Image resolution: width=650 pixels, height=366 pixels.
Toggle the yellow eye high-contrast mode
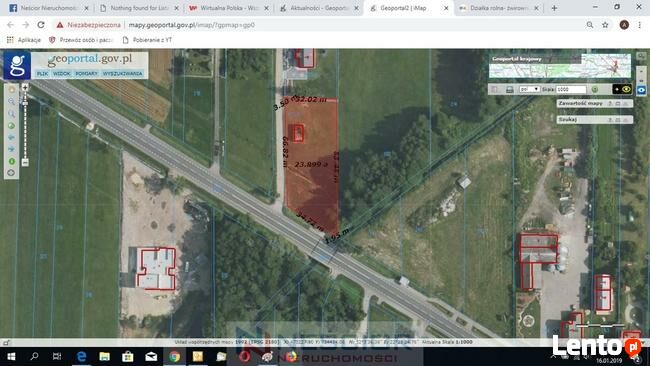(626, 89)
